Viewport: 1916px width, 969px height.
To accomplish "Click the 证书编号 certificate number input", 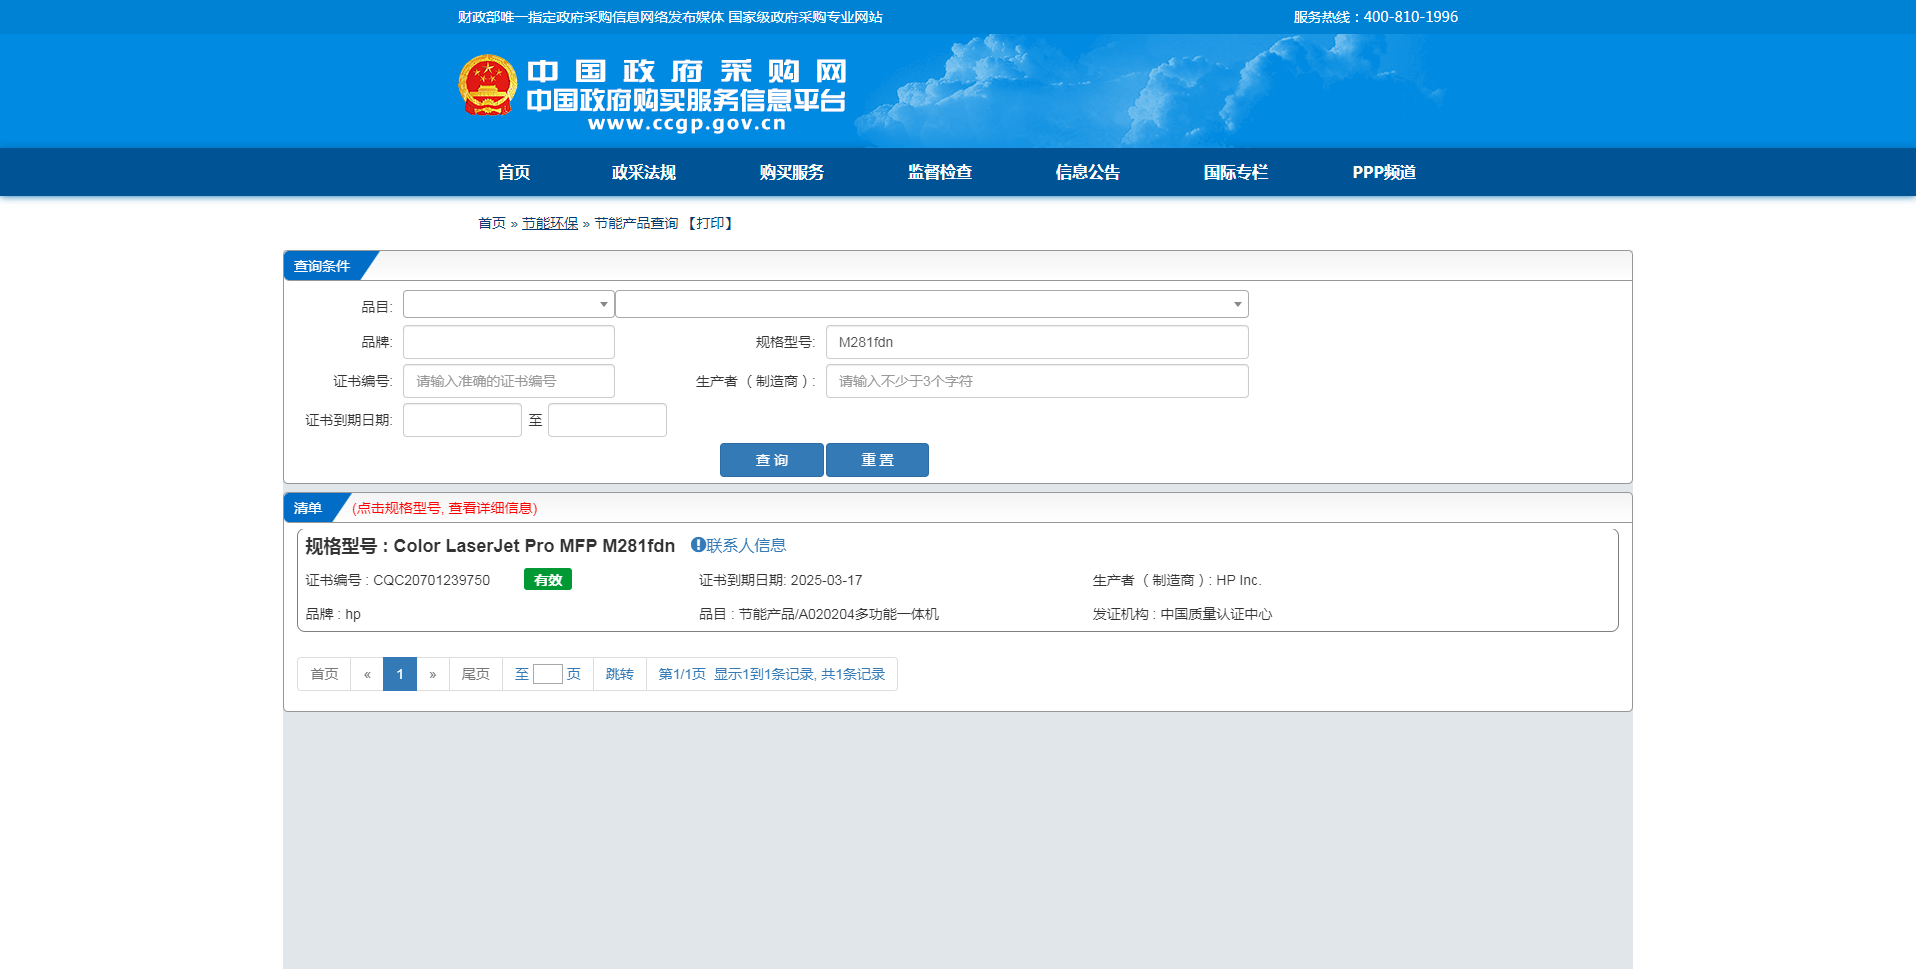I will point(508,381).
